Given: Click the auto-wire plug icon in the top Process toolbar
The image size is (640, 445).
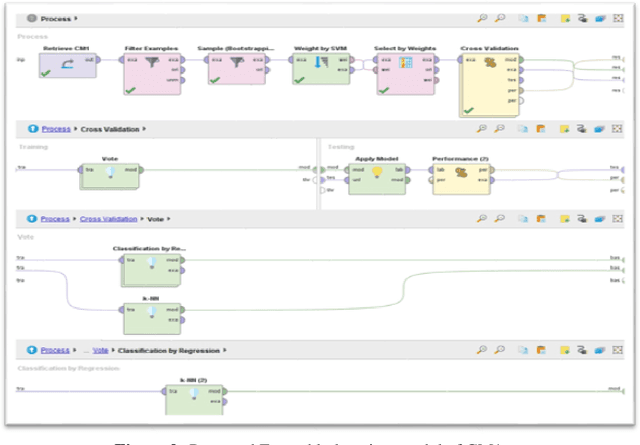Looking at the screenshot, I should (x=582, y=18).
